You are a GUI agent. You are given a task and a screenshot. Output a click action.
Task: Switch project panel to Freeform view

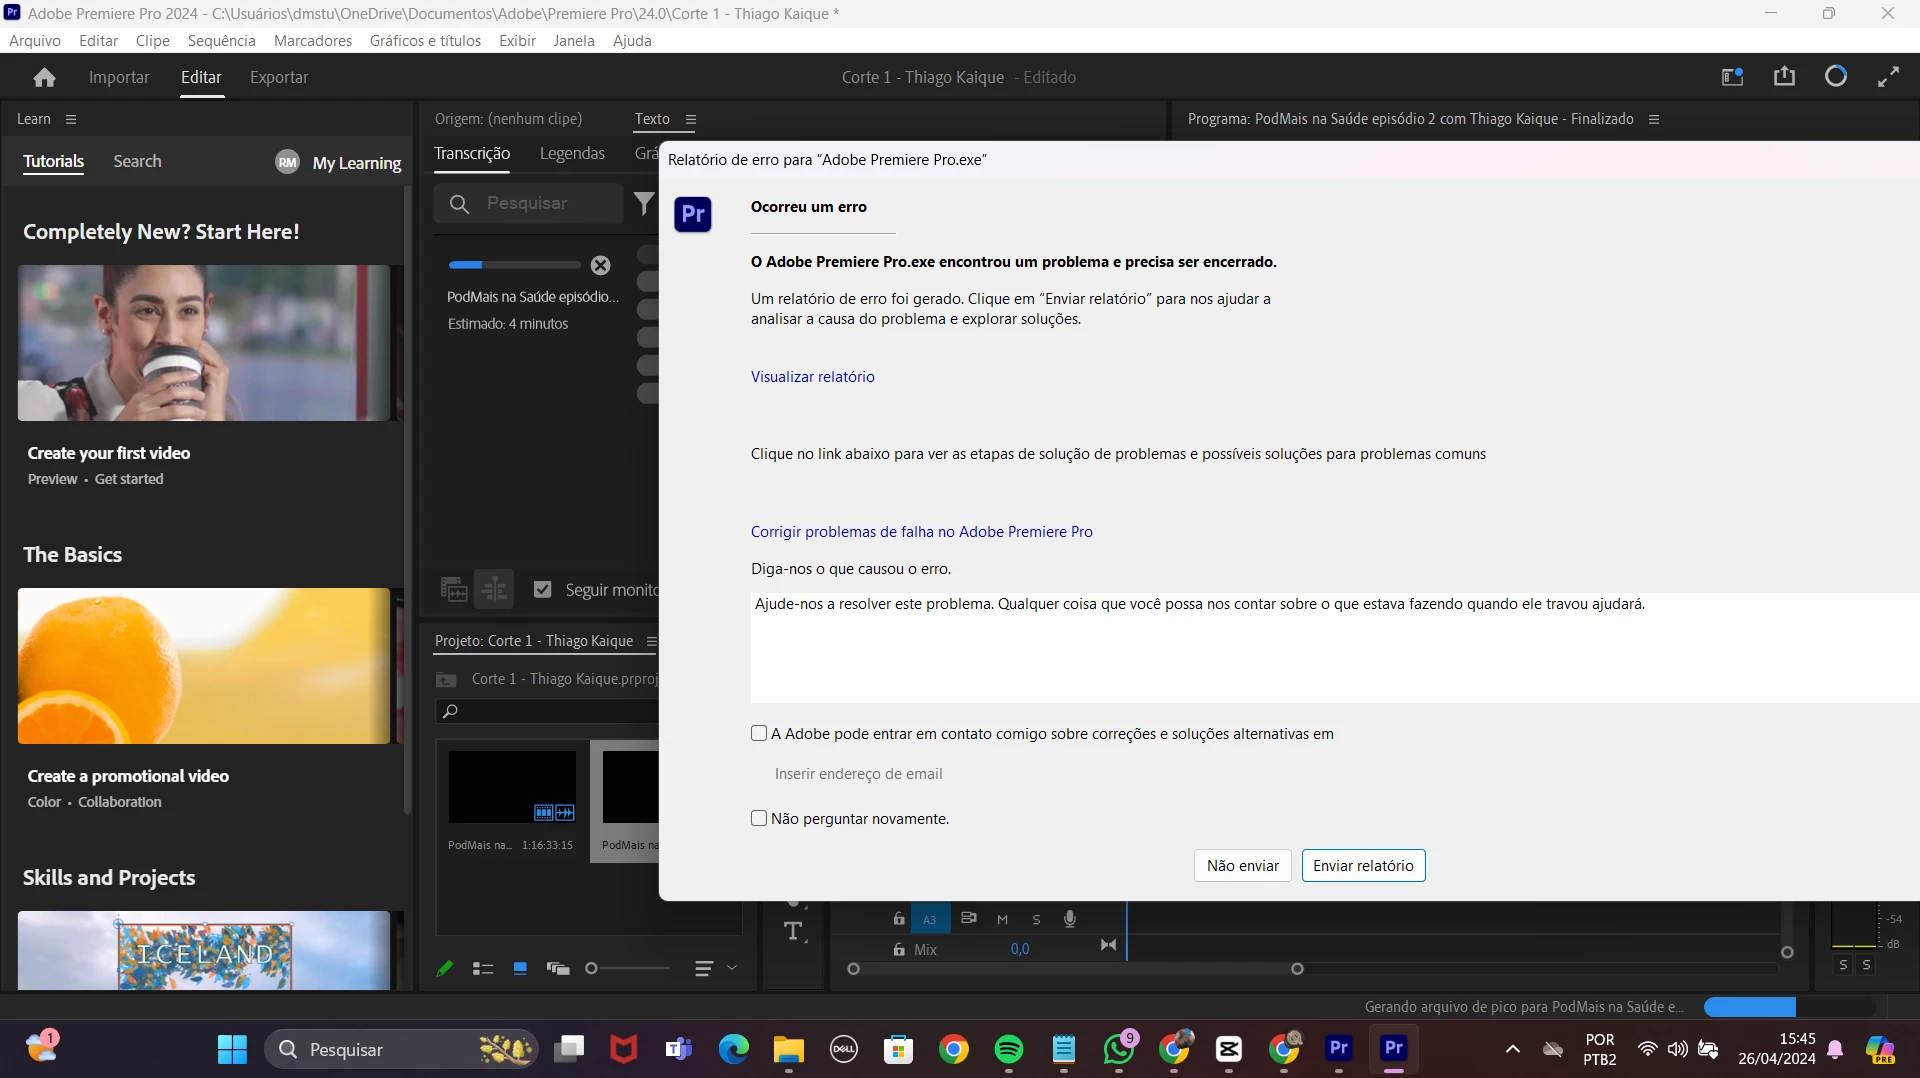pos(558,968)
